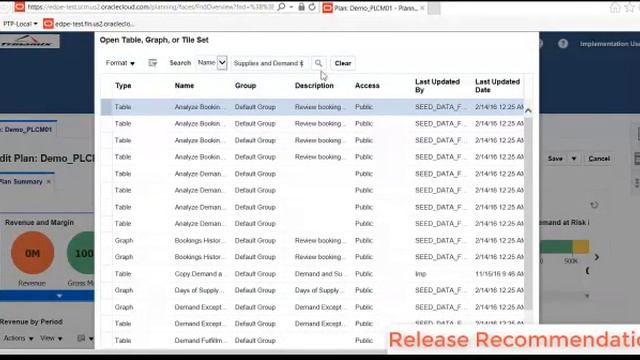Viewport: 640px width, 360px height.
Task: Open the address bar dropdown arrow
Action: tap(291, 7)
